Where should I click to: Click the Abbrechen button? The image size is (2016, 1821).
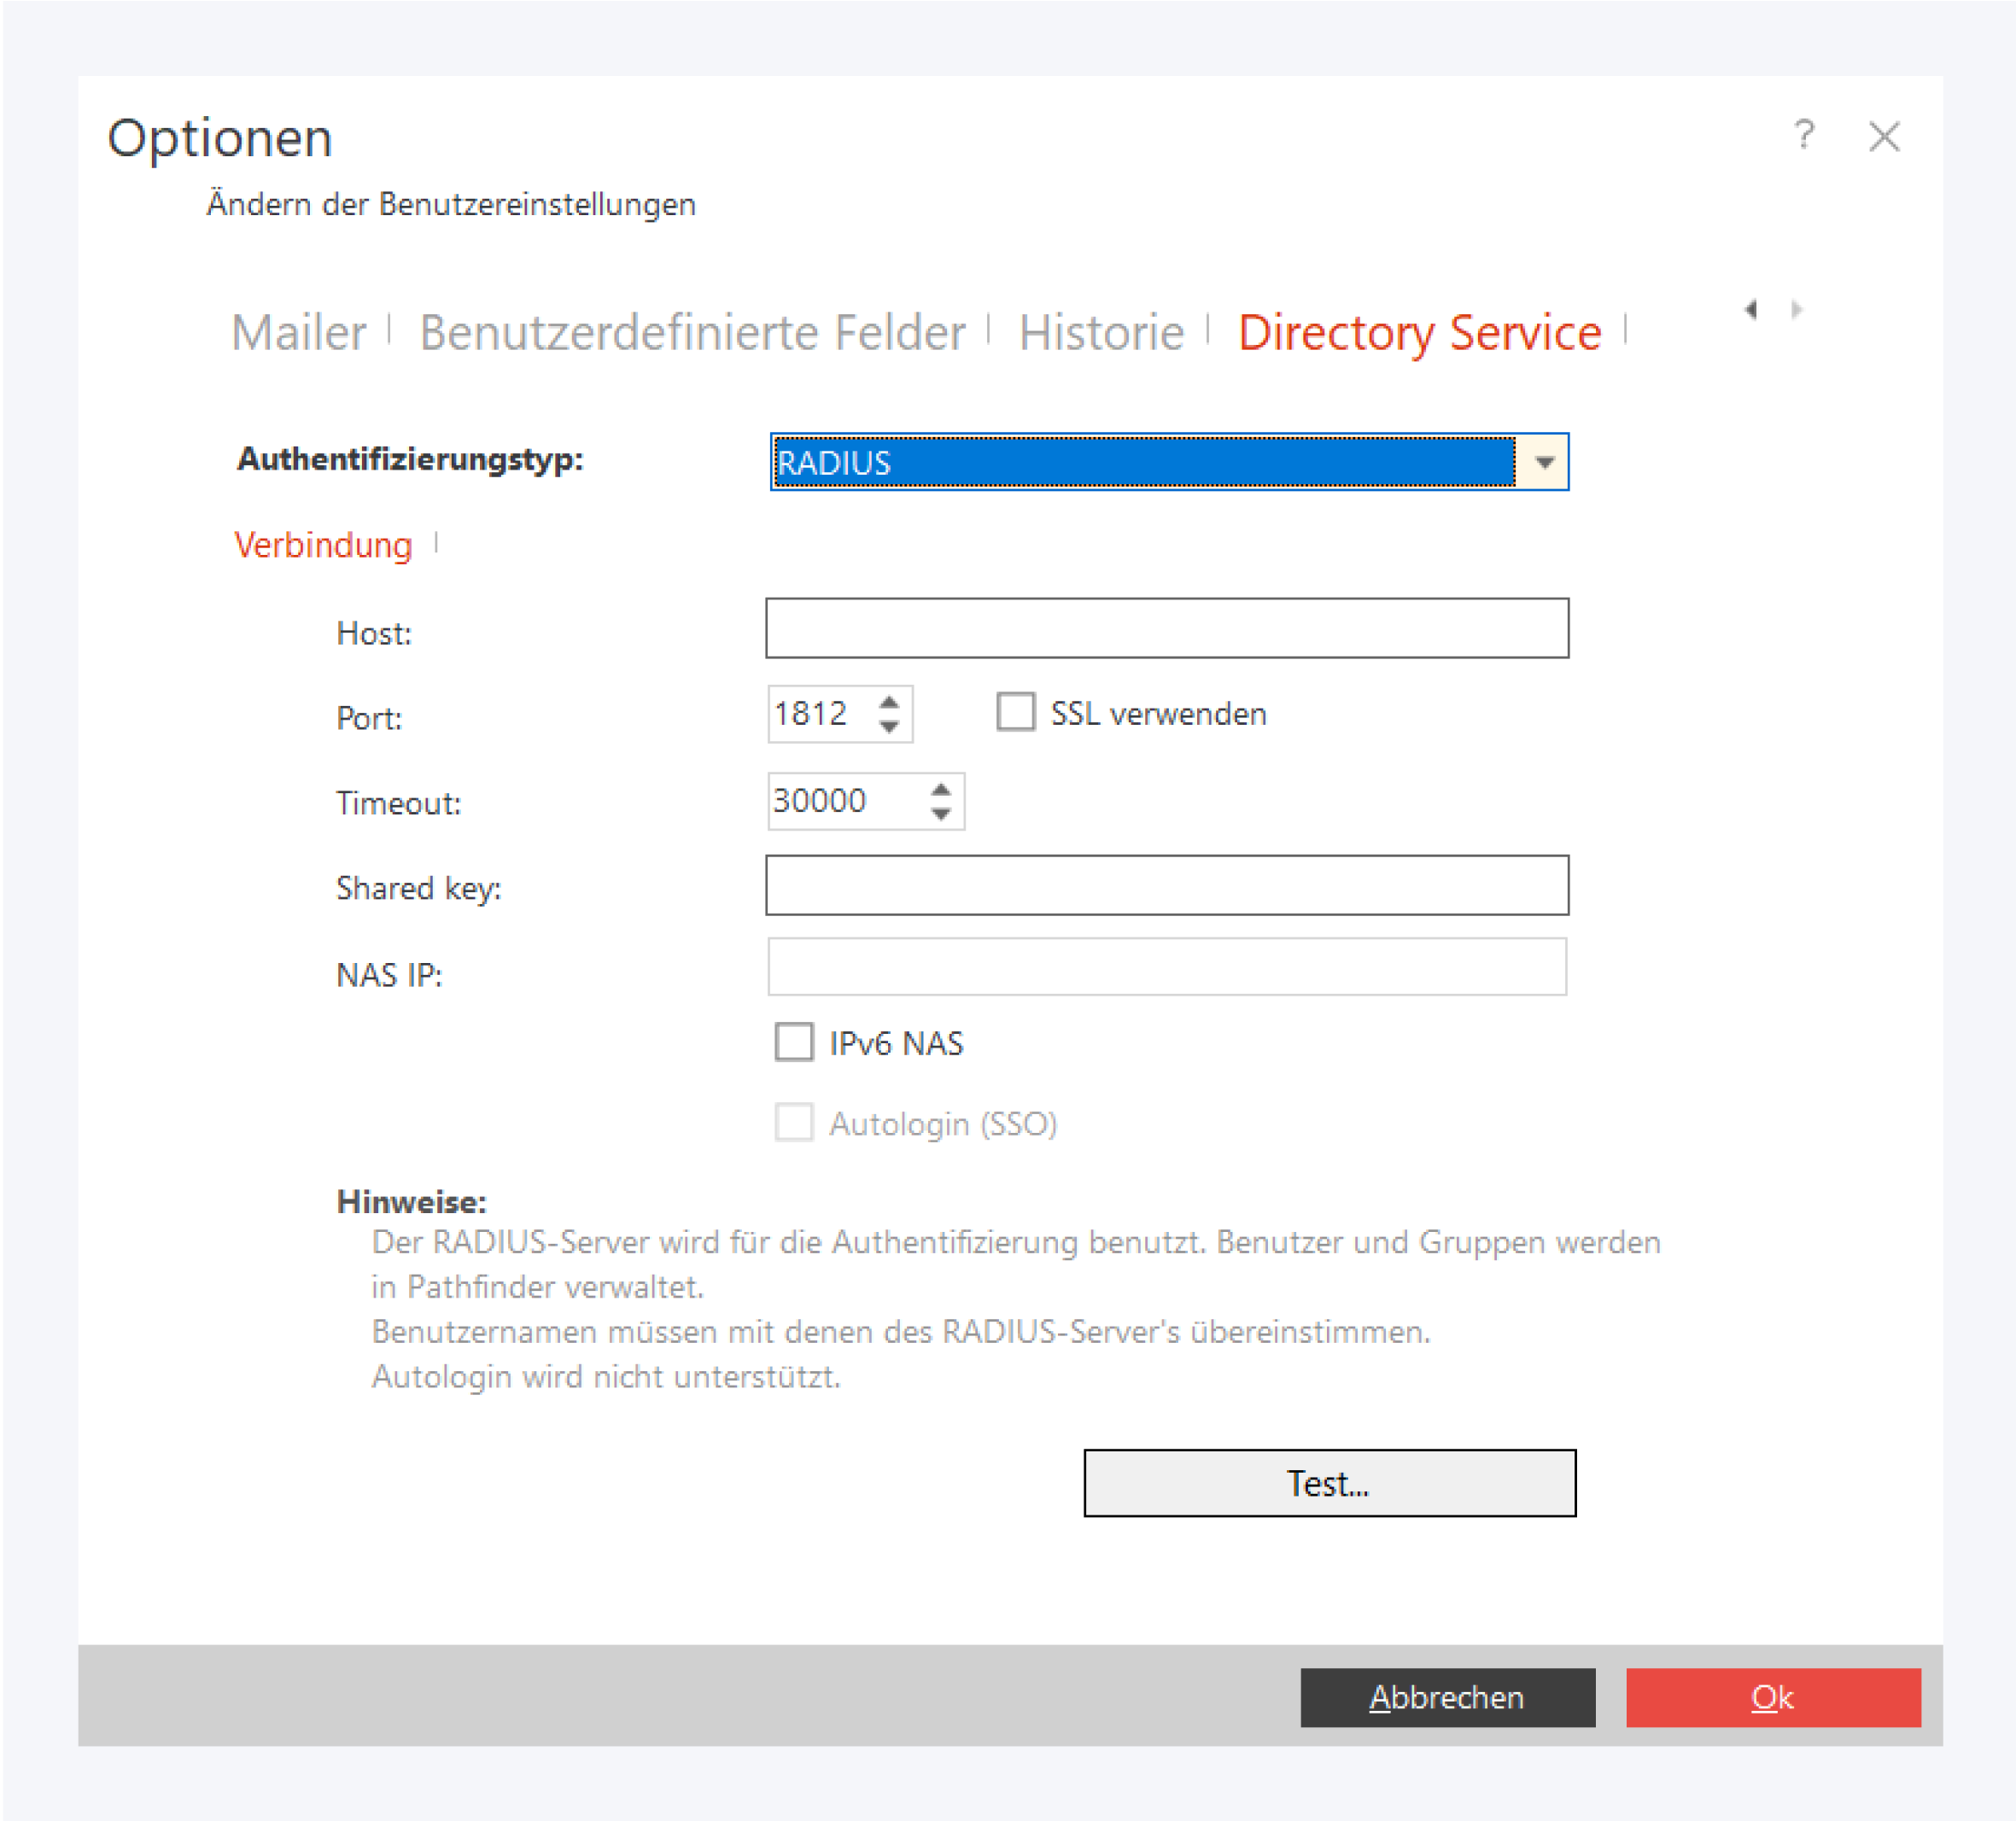[x=1447, y=1697]
